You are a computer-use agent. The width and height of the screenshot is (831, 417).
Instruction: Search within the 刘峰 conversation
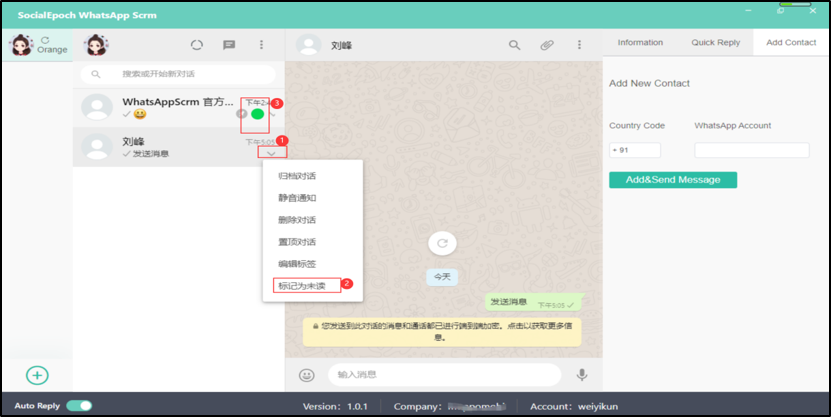pyautogui.click(x=514, y=45)
